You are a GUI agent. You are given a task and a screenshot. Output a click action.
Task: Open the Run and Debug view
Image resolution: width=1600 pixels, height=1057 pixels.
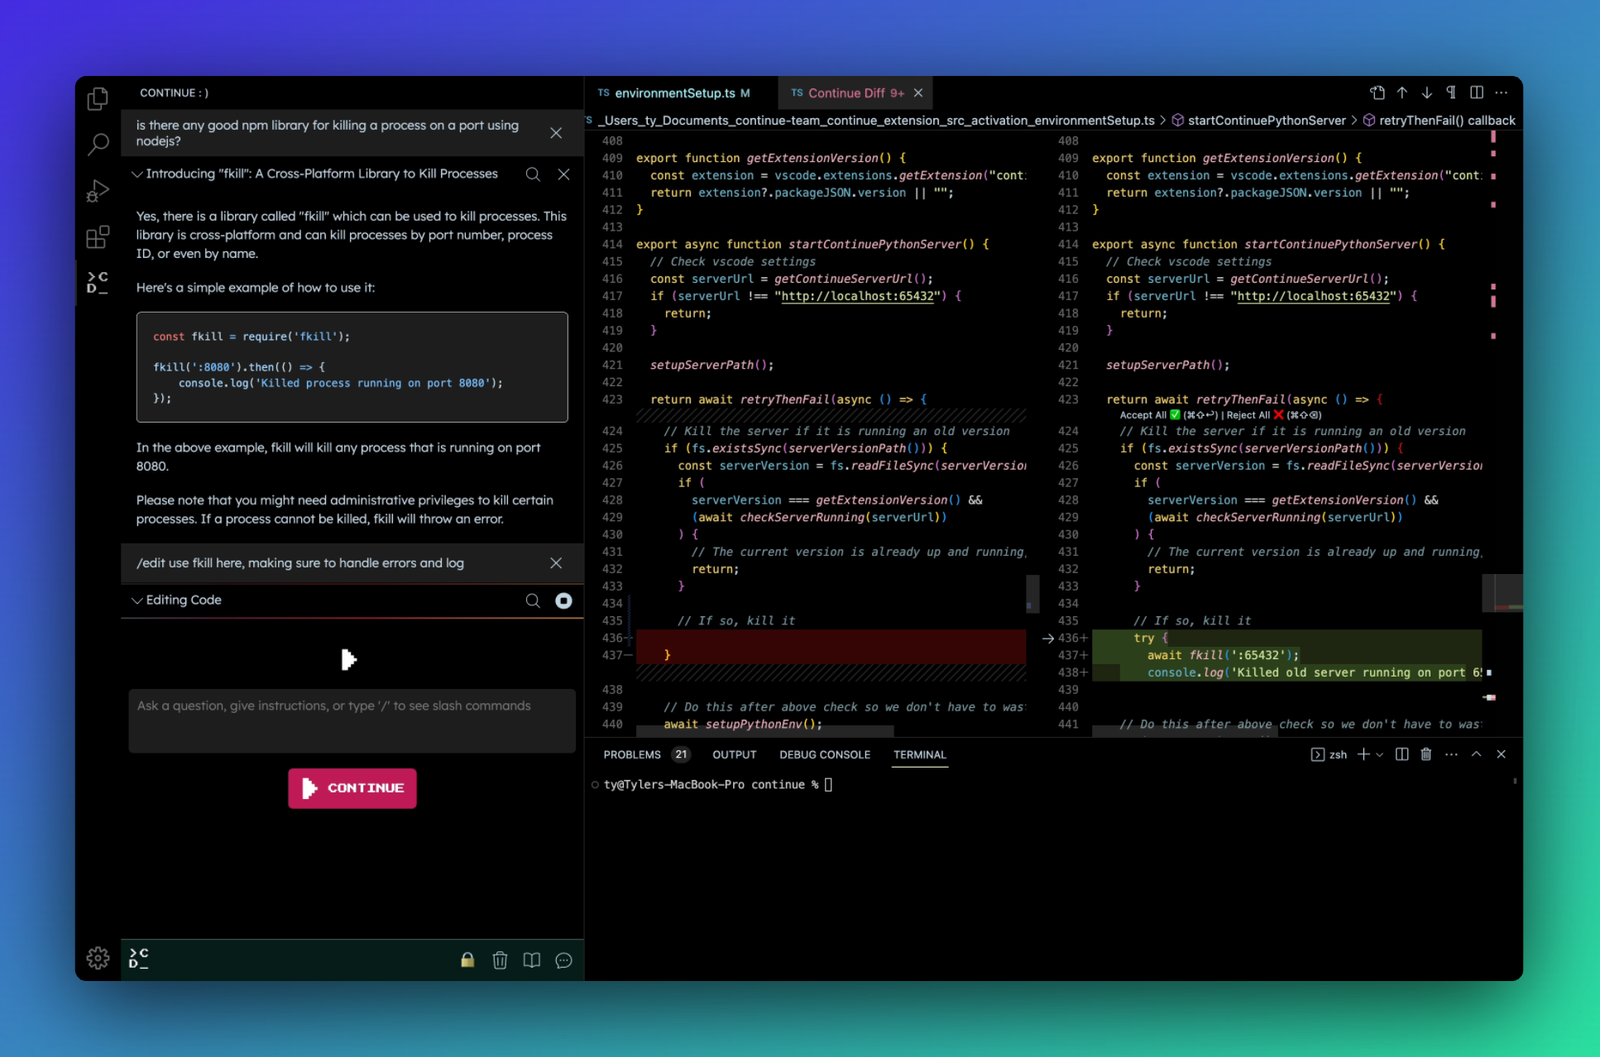click(97, 190)
